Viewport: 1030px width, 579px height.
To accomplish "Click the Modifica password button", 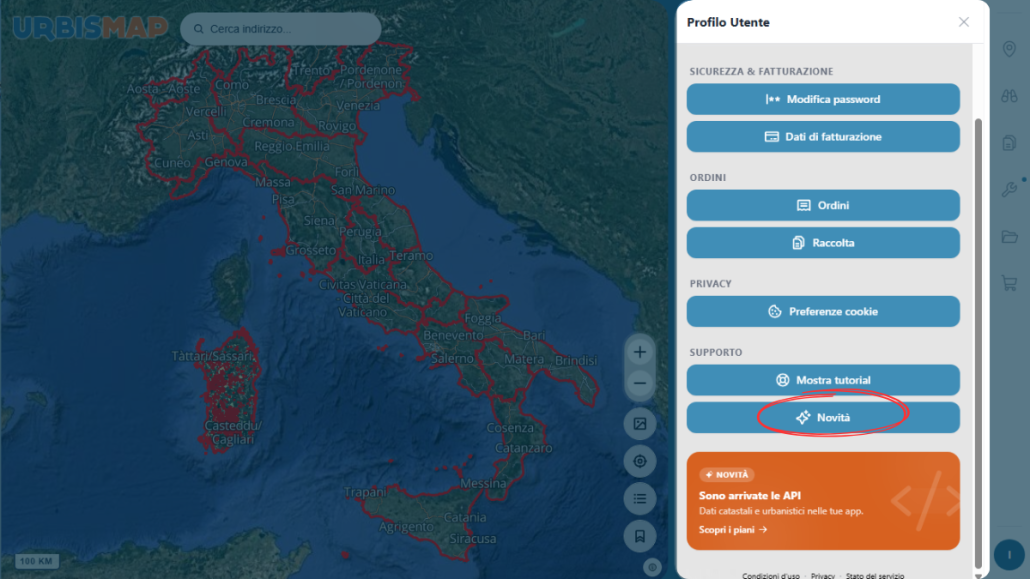I will click(823, 99).
